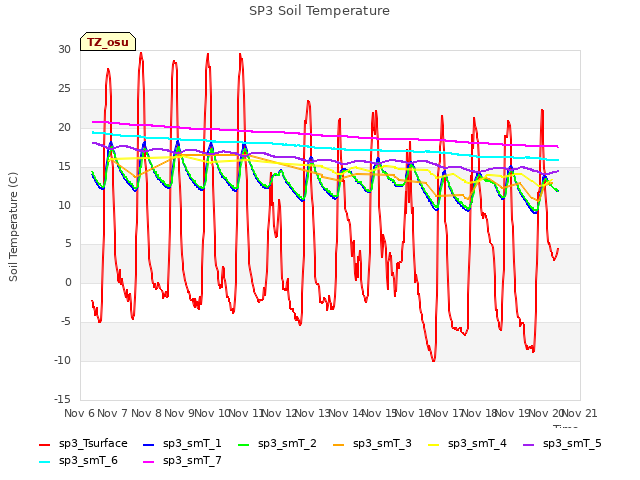The width and height of the screenshot is (640, 480).
Task: Click the magenta sp3_smT_7 legend swatch
Action: click(149, 462)
